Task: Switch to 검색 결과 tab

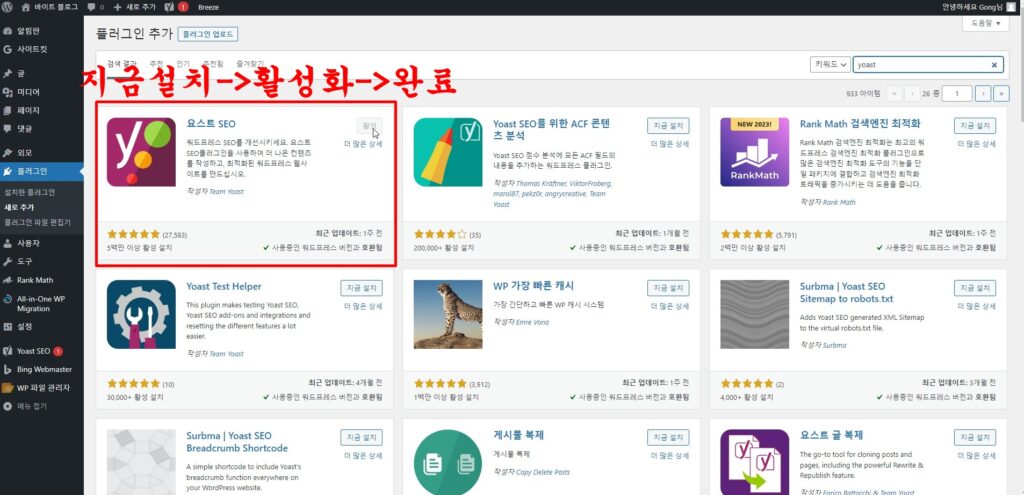Action: tap(122, 63)
